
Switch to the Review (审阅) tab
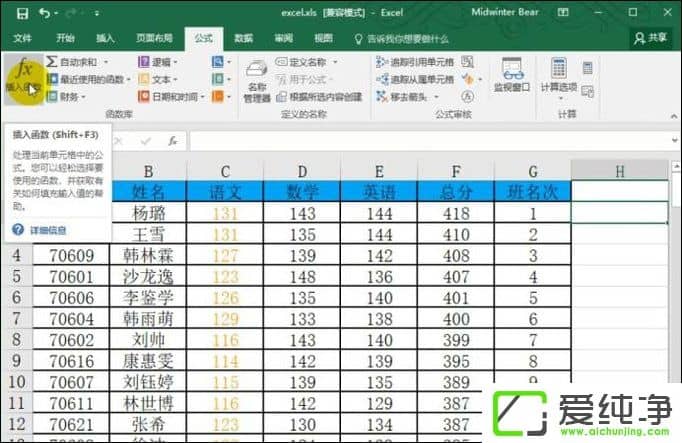[x=284, y=38]
